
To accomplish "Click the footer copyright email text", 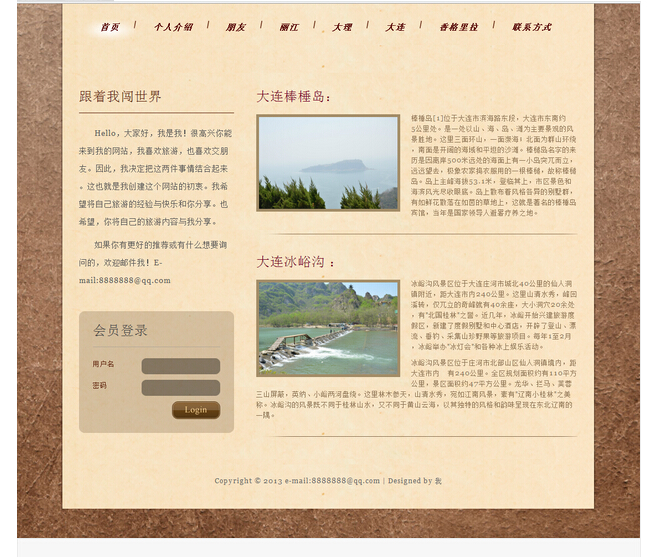I will (332, 481).
